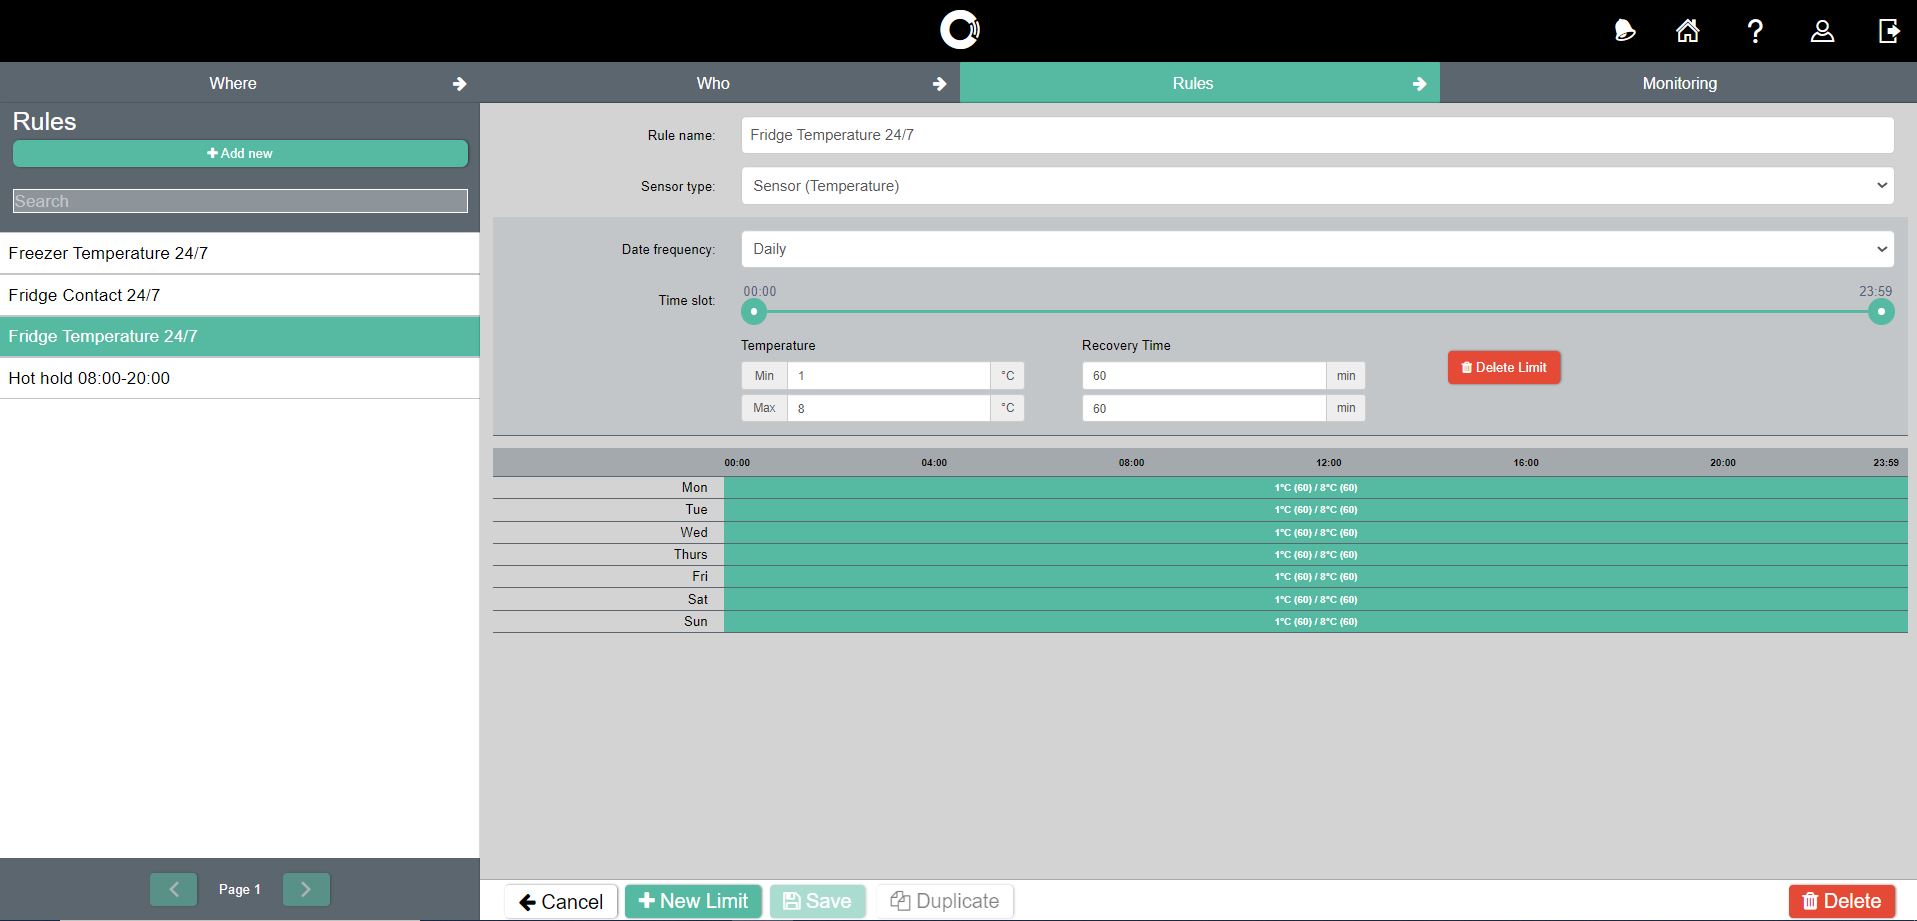
Task: Click the notifications bell icon
Action: click(x=1624, y=31)
